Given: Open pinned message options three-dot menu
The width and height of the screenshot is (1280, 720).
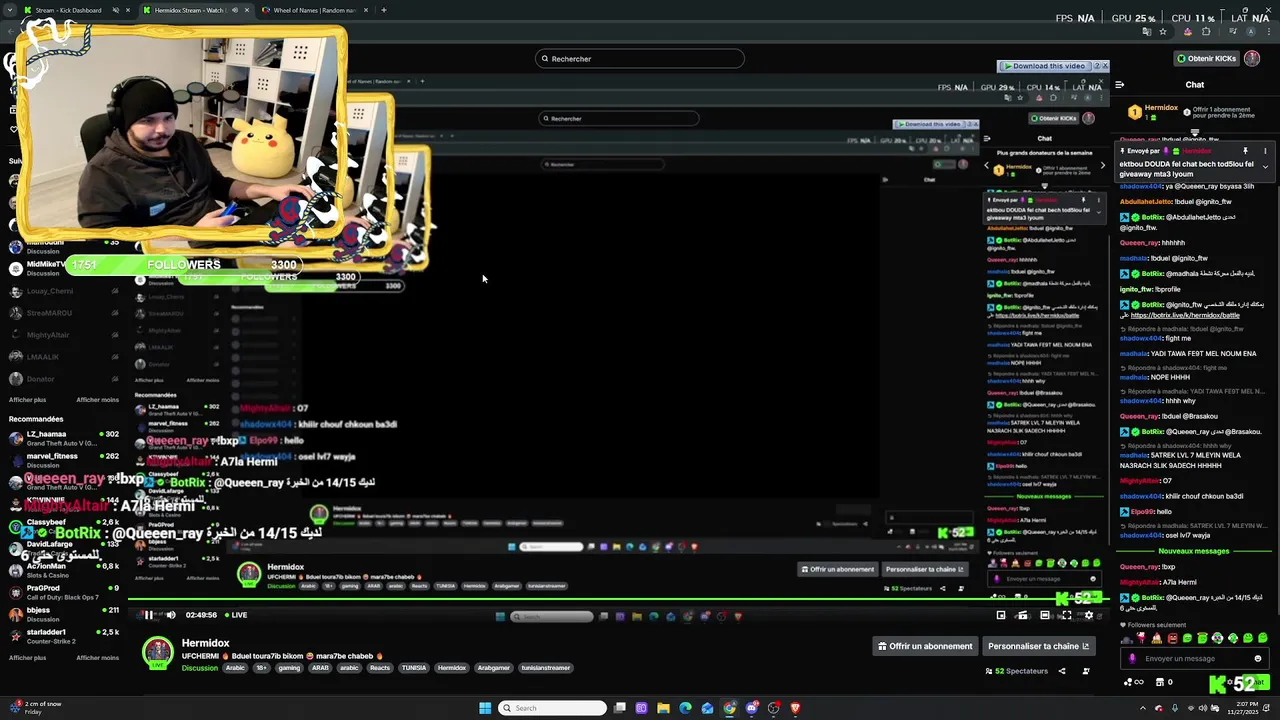Looking at the screenshot, I should pyautogui.click(x=1265, y=151).
